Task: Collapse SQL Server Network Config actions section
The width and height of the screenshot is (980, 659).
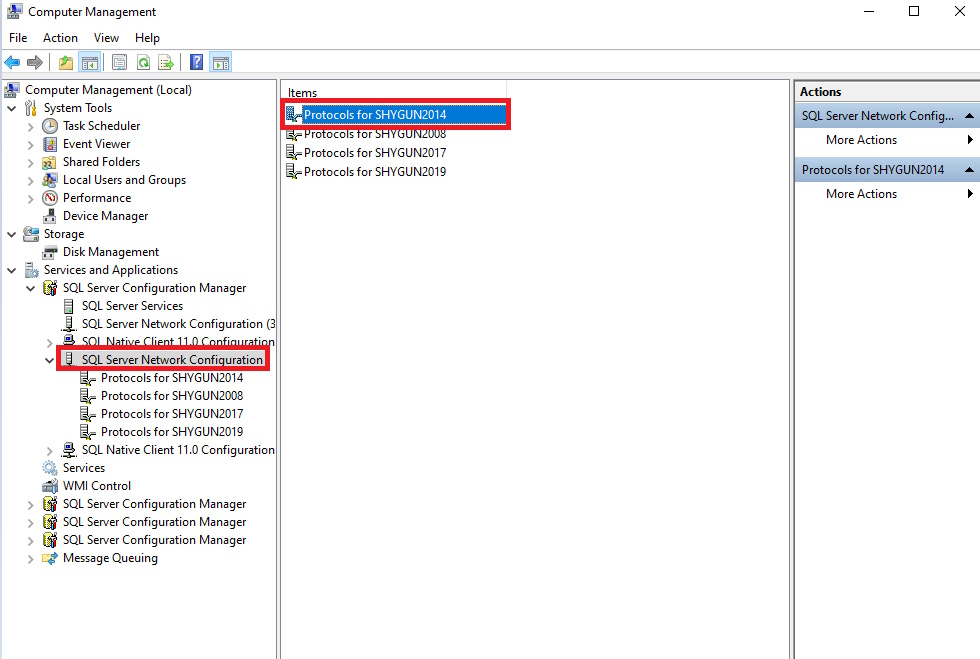Action: pyautogui.click(x=969, y=116)
